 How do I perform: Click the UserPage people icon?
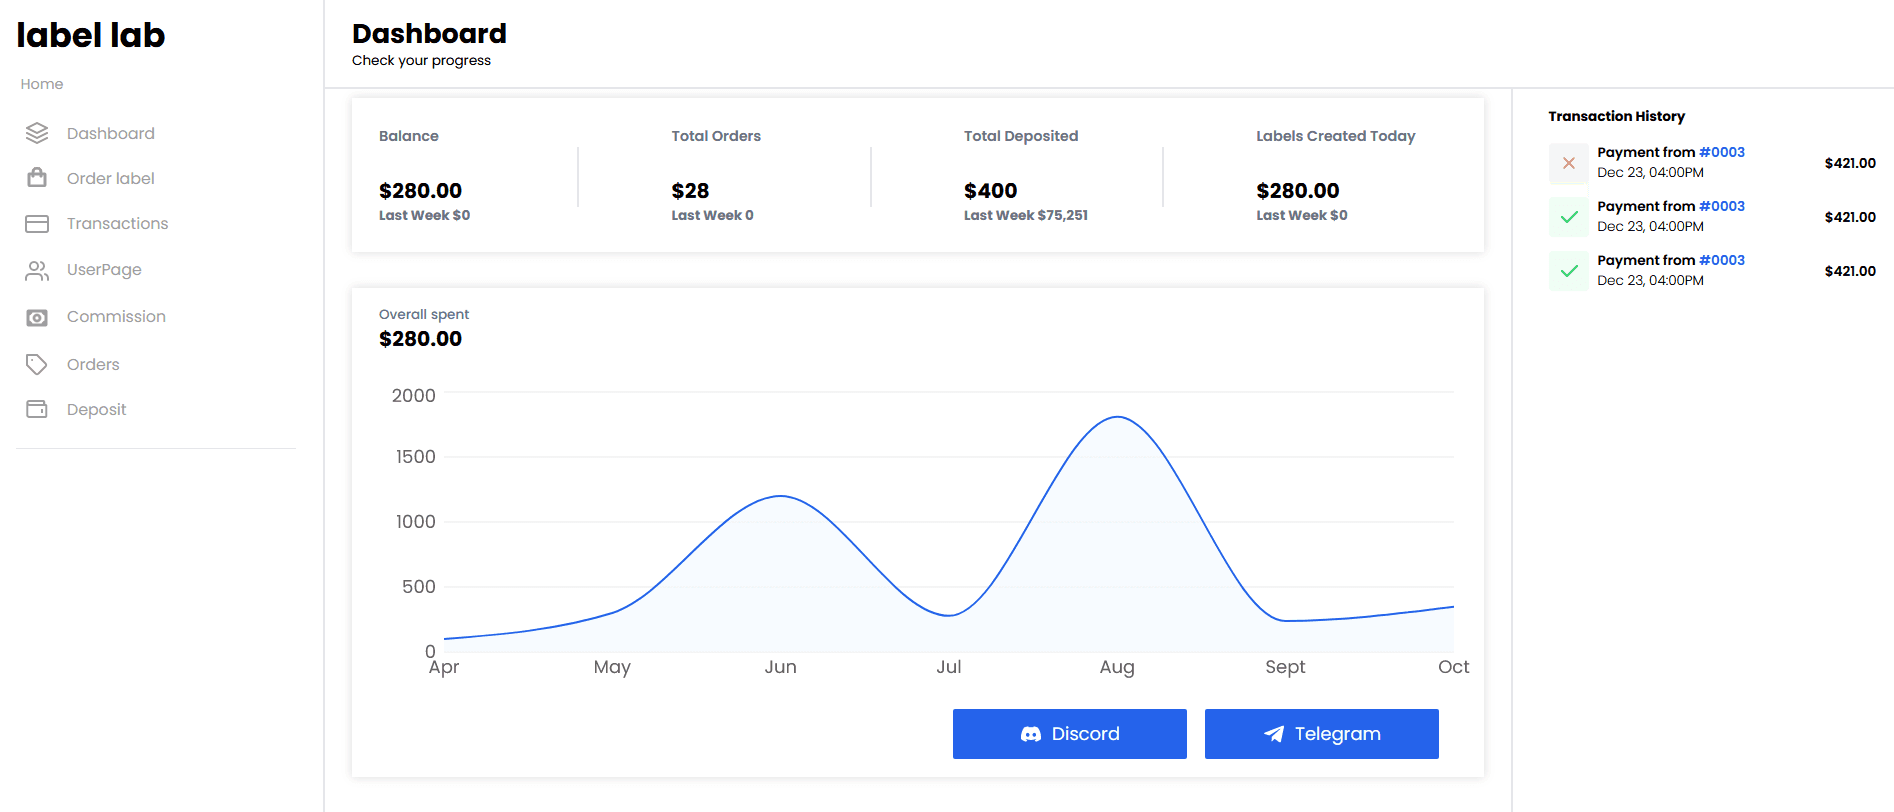coord(37,270)
